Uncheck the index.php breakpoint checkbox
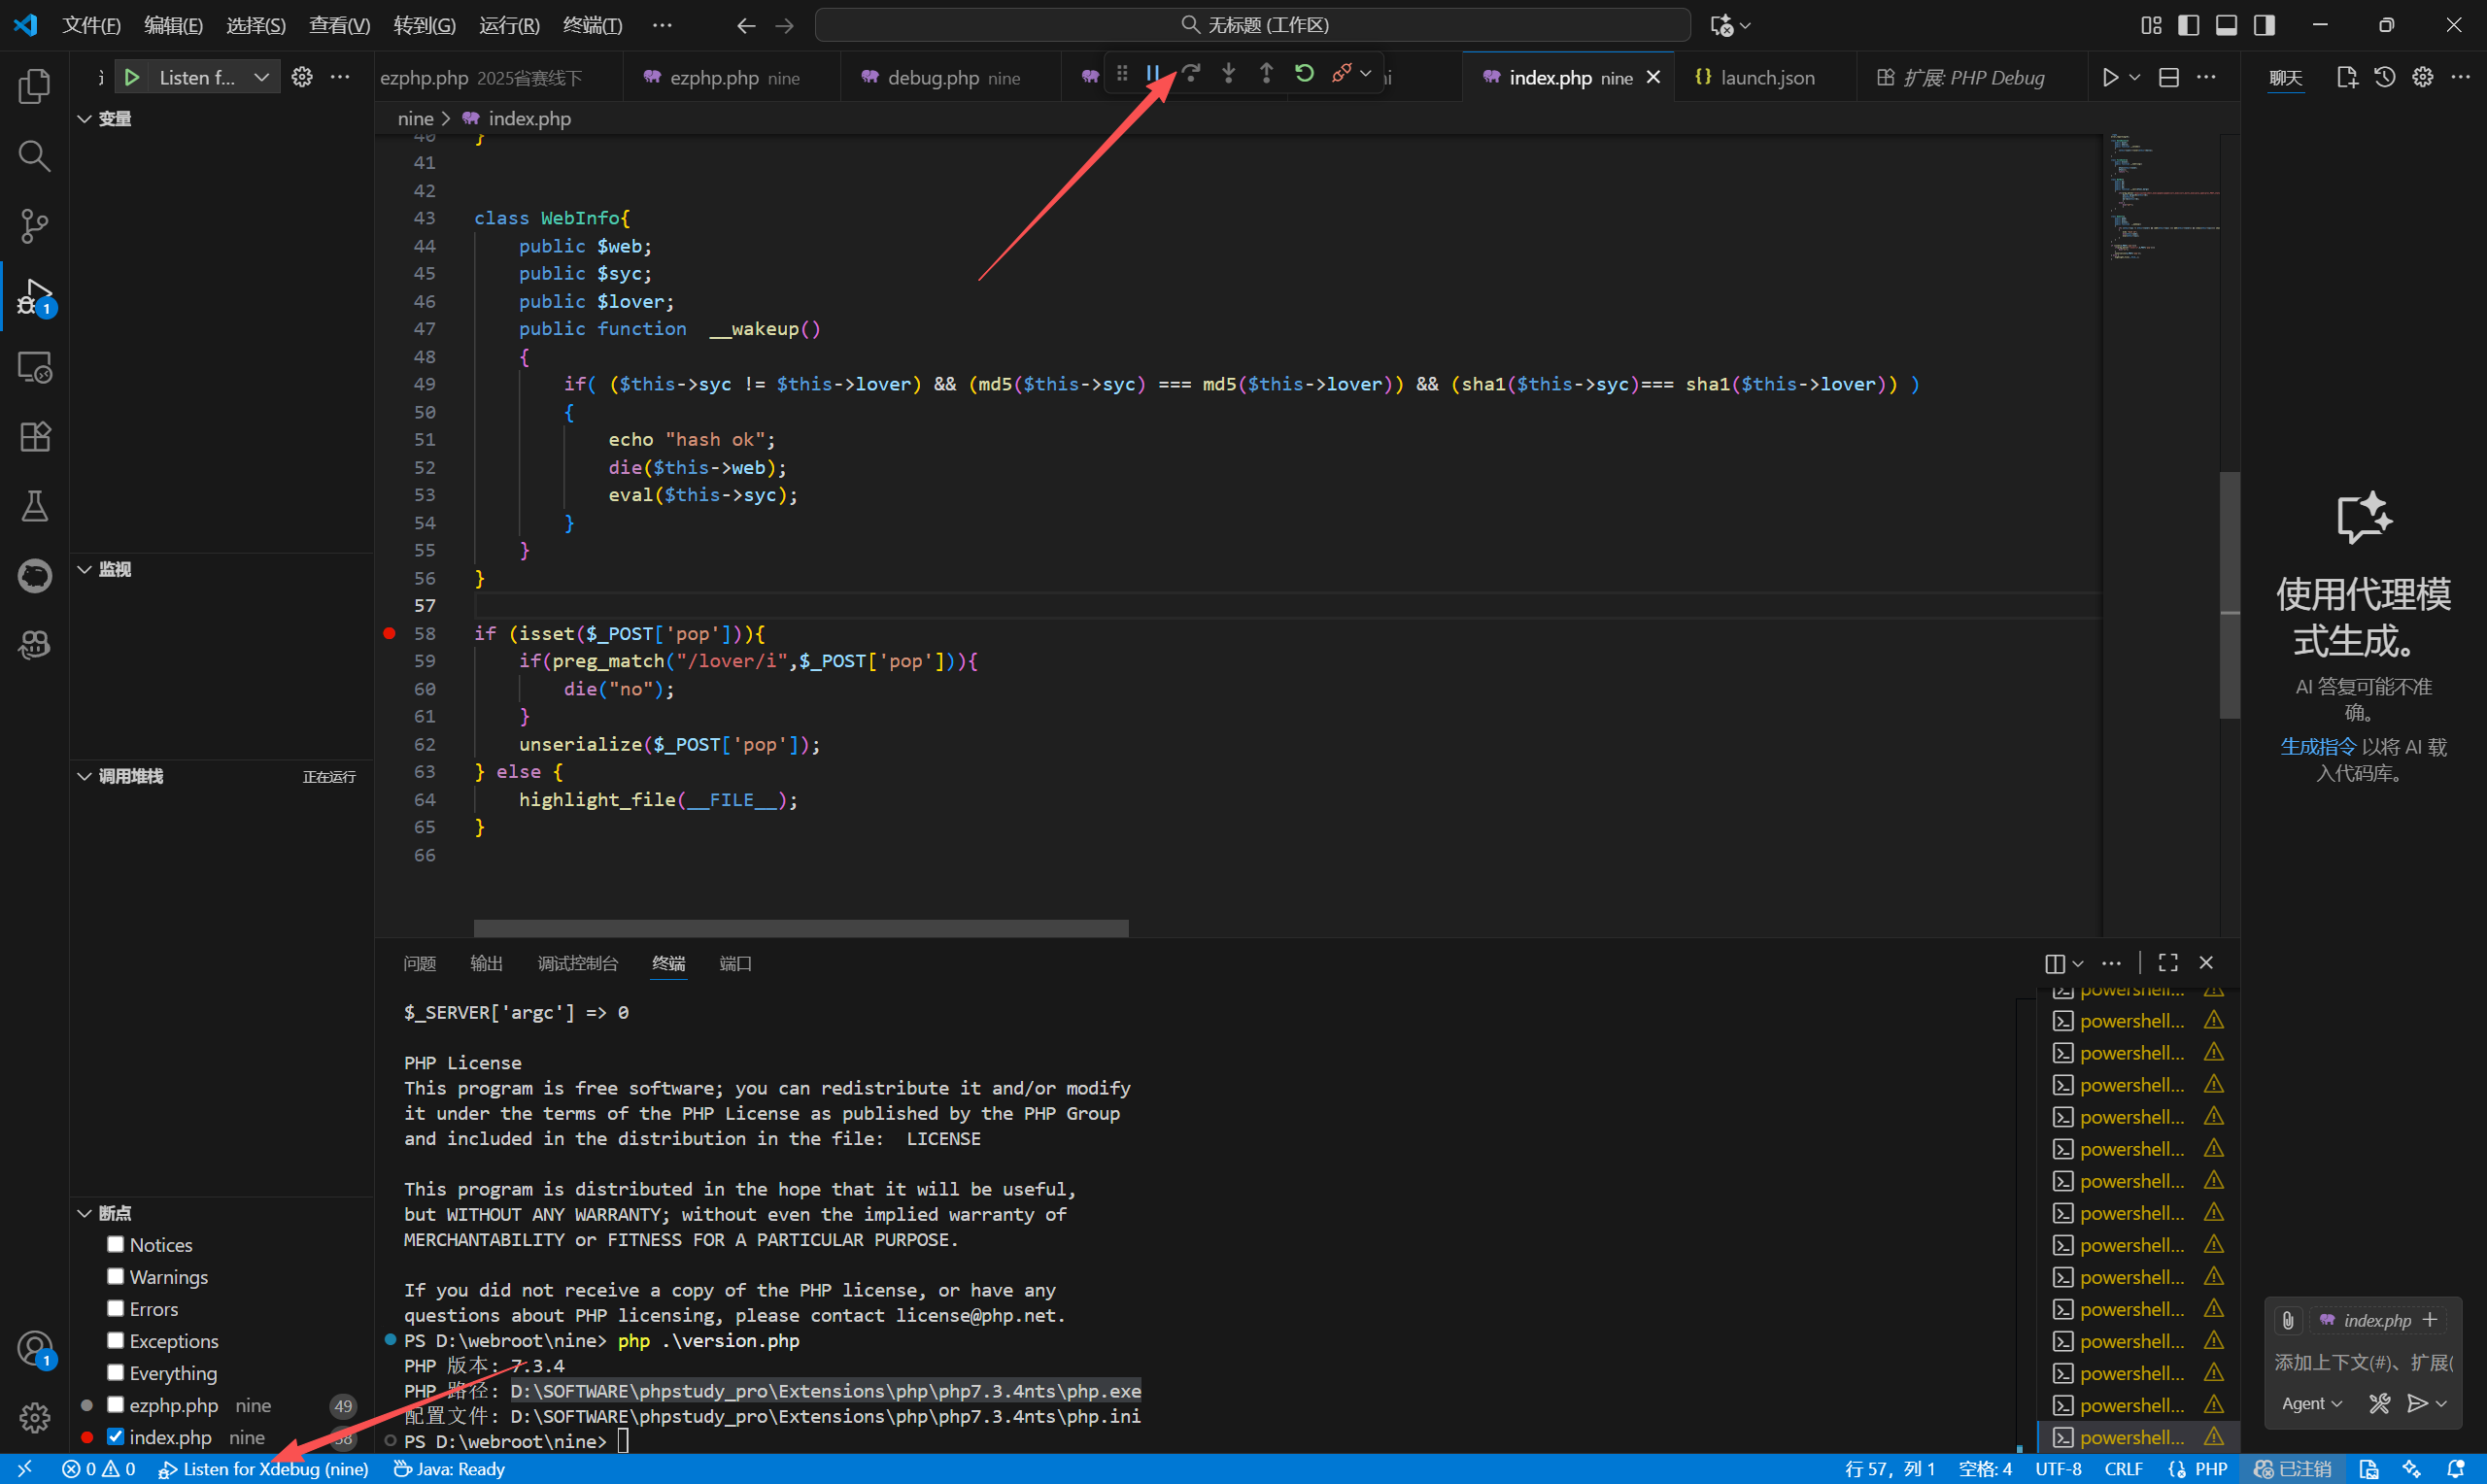This screenshot has height=1484, width=2487. click(116, 1436)
